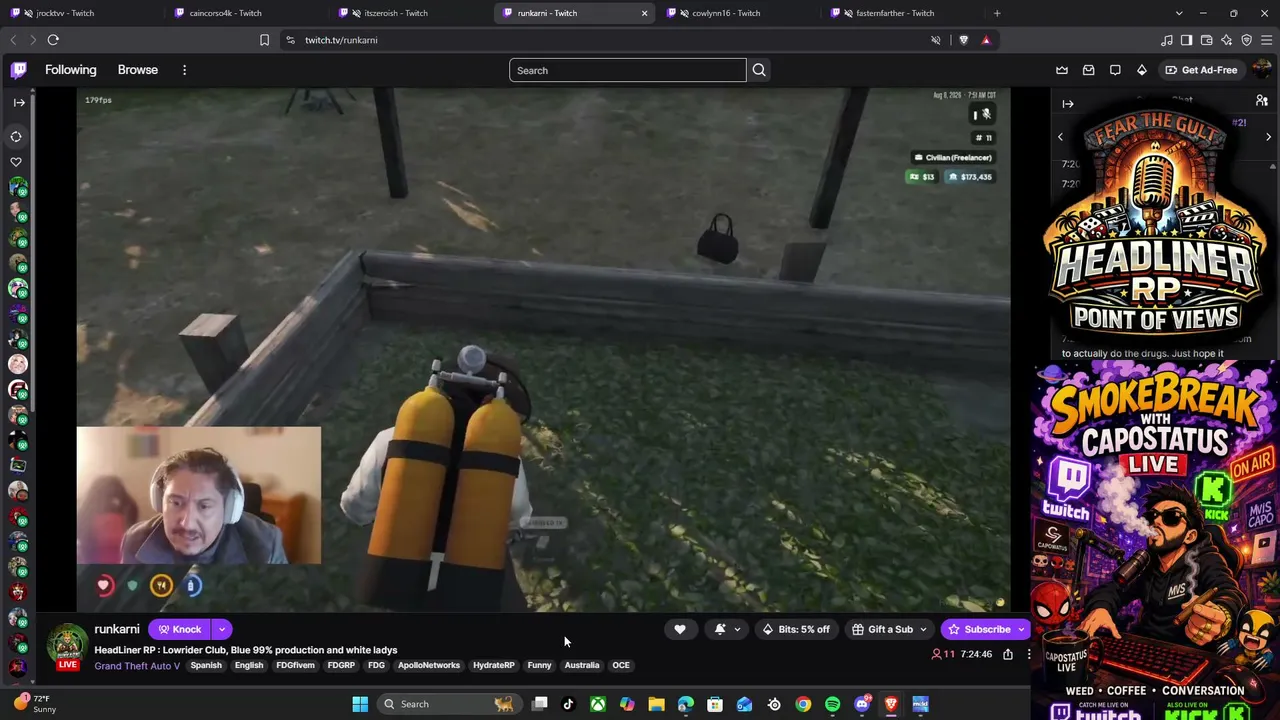
Task: Reload the page
Action: click(x=53, y=40)
